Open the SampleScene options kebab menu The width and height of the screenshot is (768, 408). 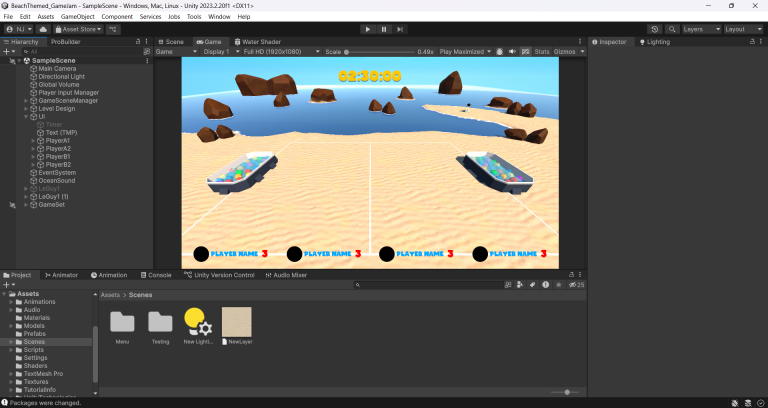point(147,61)
